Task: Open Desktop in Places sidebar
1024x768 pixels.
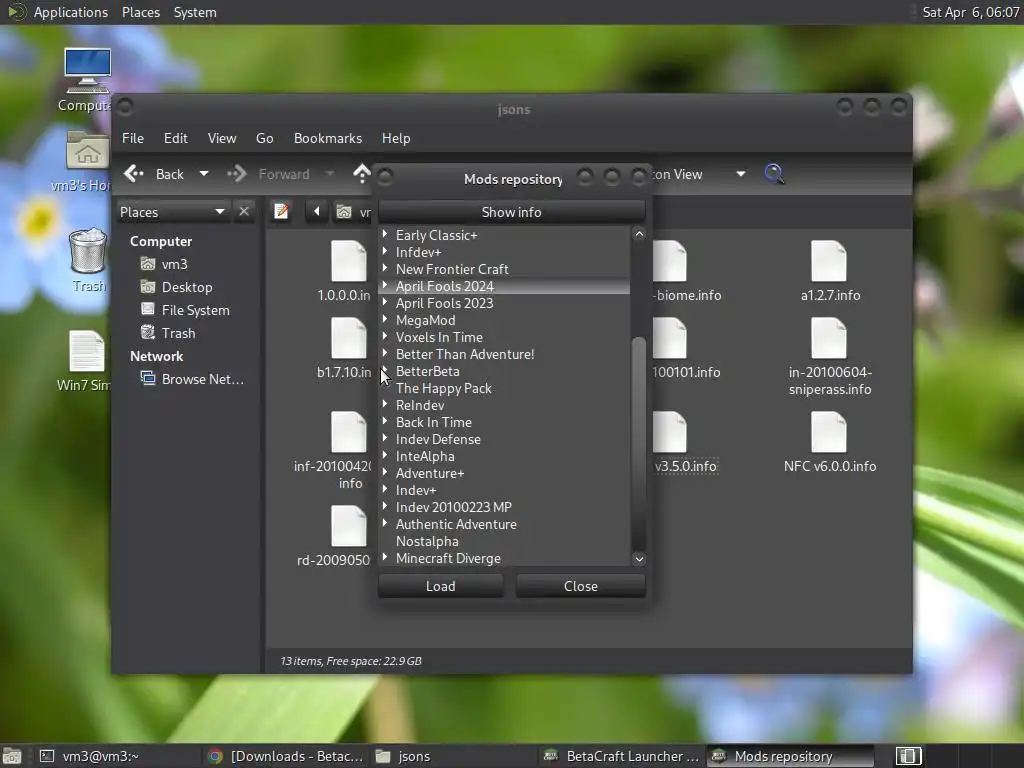Action: [x=186, y=287]
